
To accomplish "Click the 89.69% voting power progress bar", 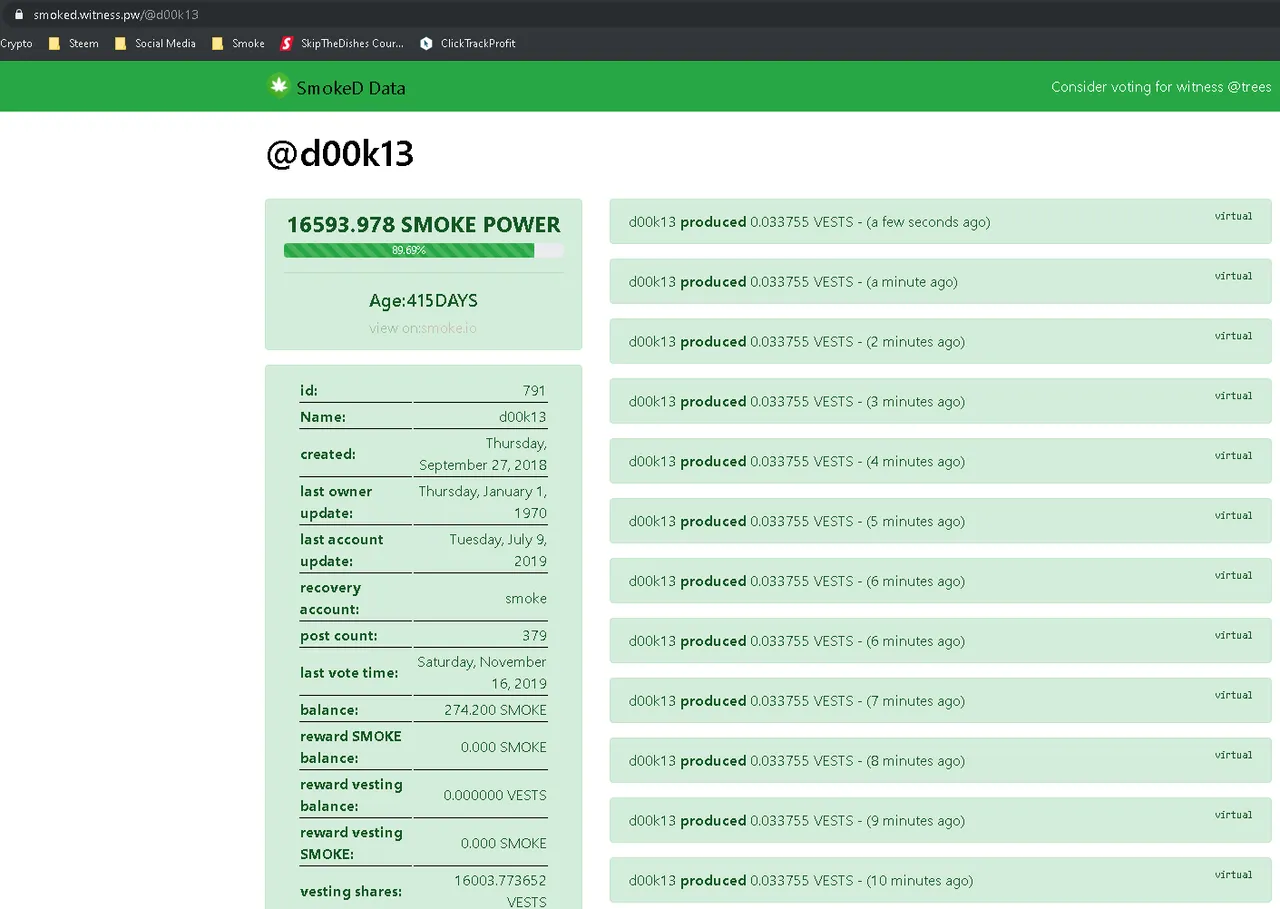I will (423, 250).
